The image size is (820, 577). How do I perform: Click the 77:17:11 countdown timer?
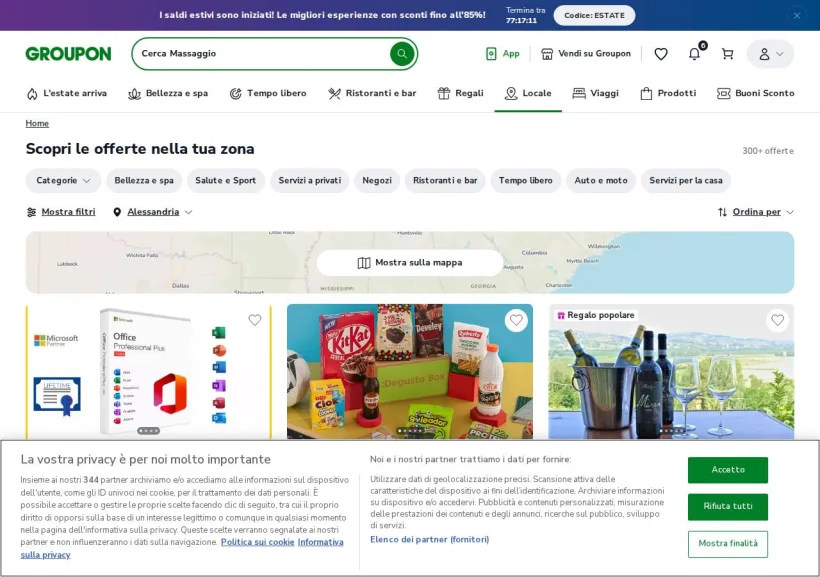tap(521, 21)
